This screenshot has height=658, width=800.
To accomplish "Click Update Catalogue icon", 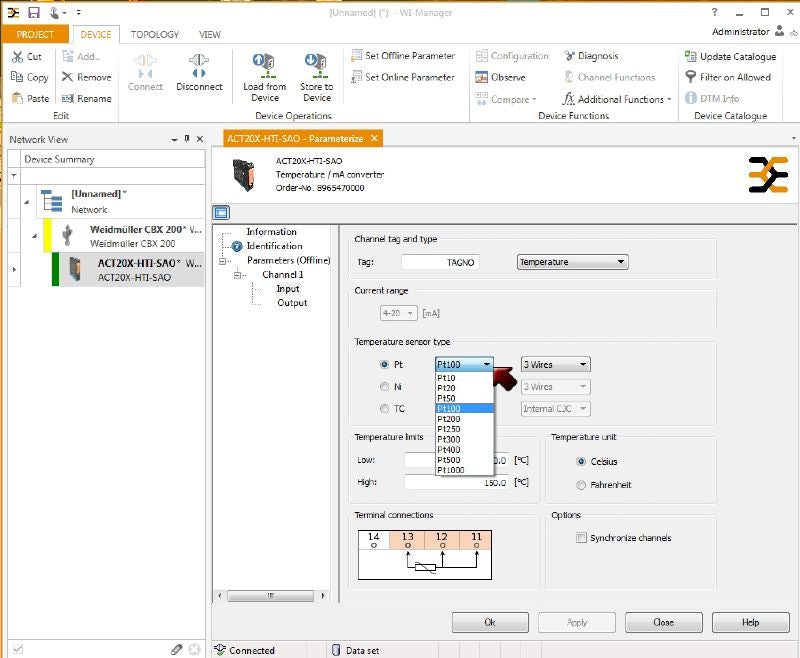I will click(691, 57).
